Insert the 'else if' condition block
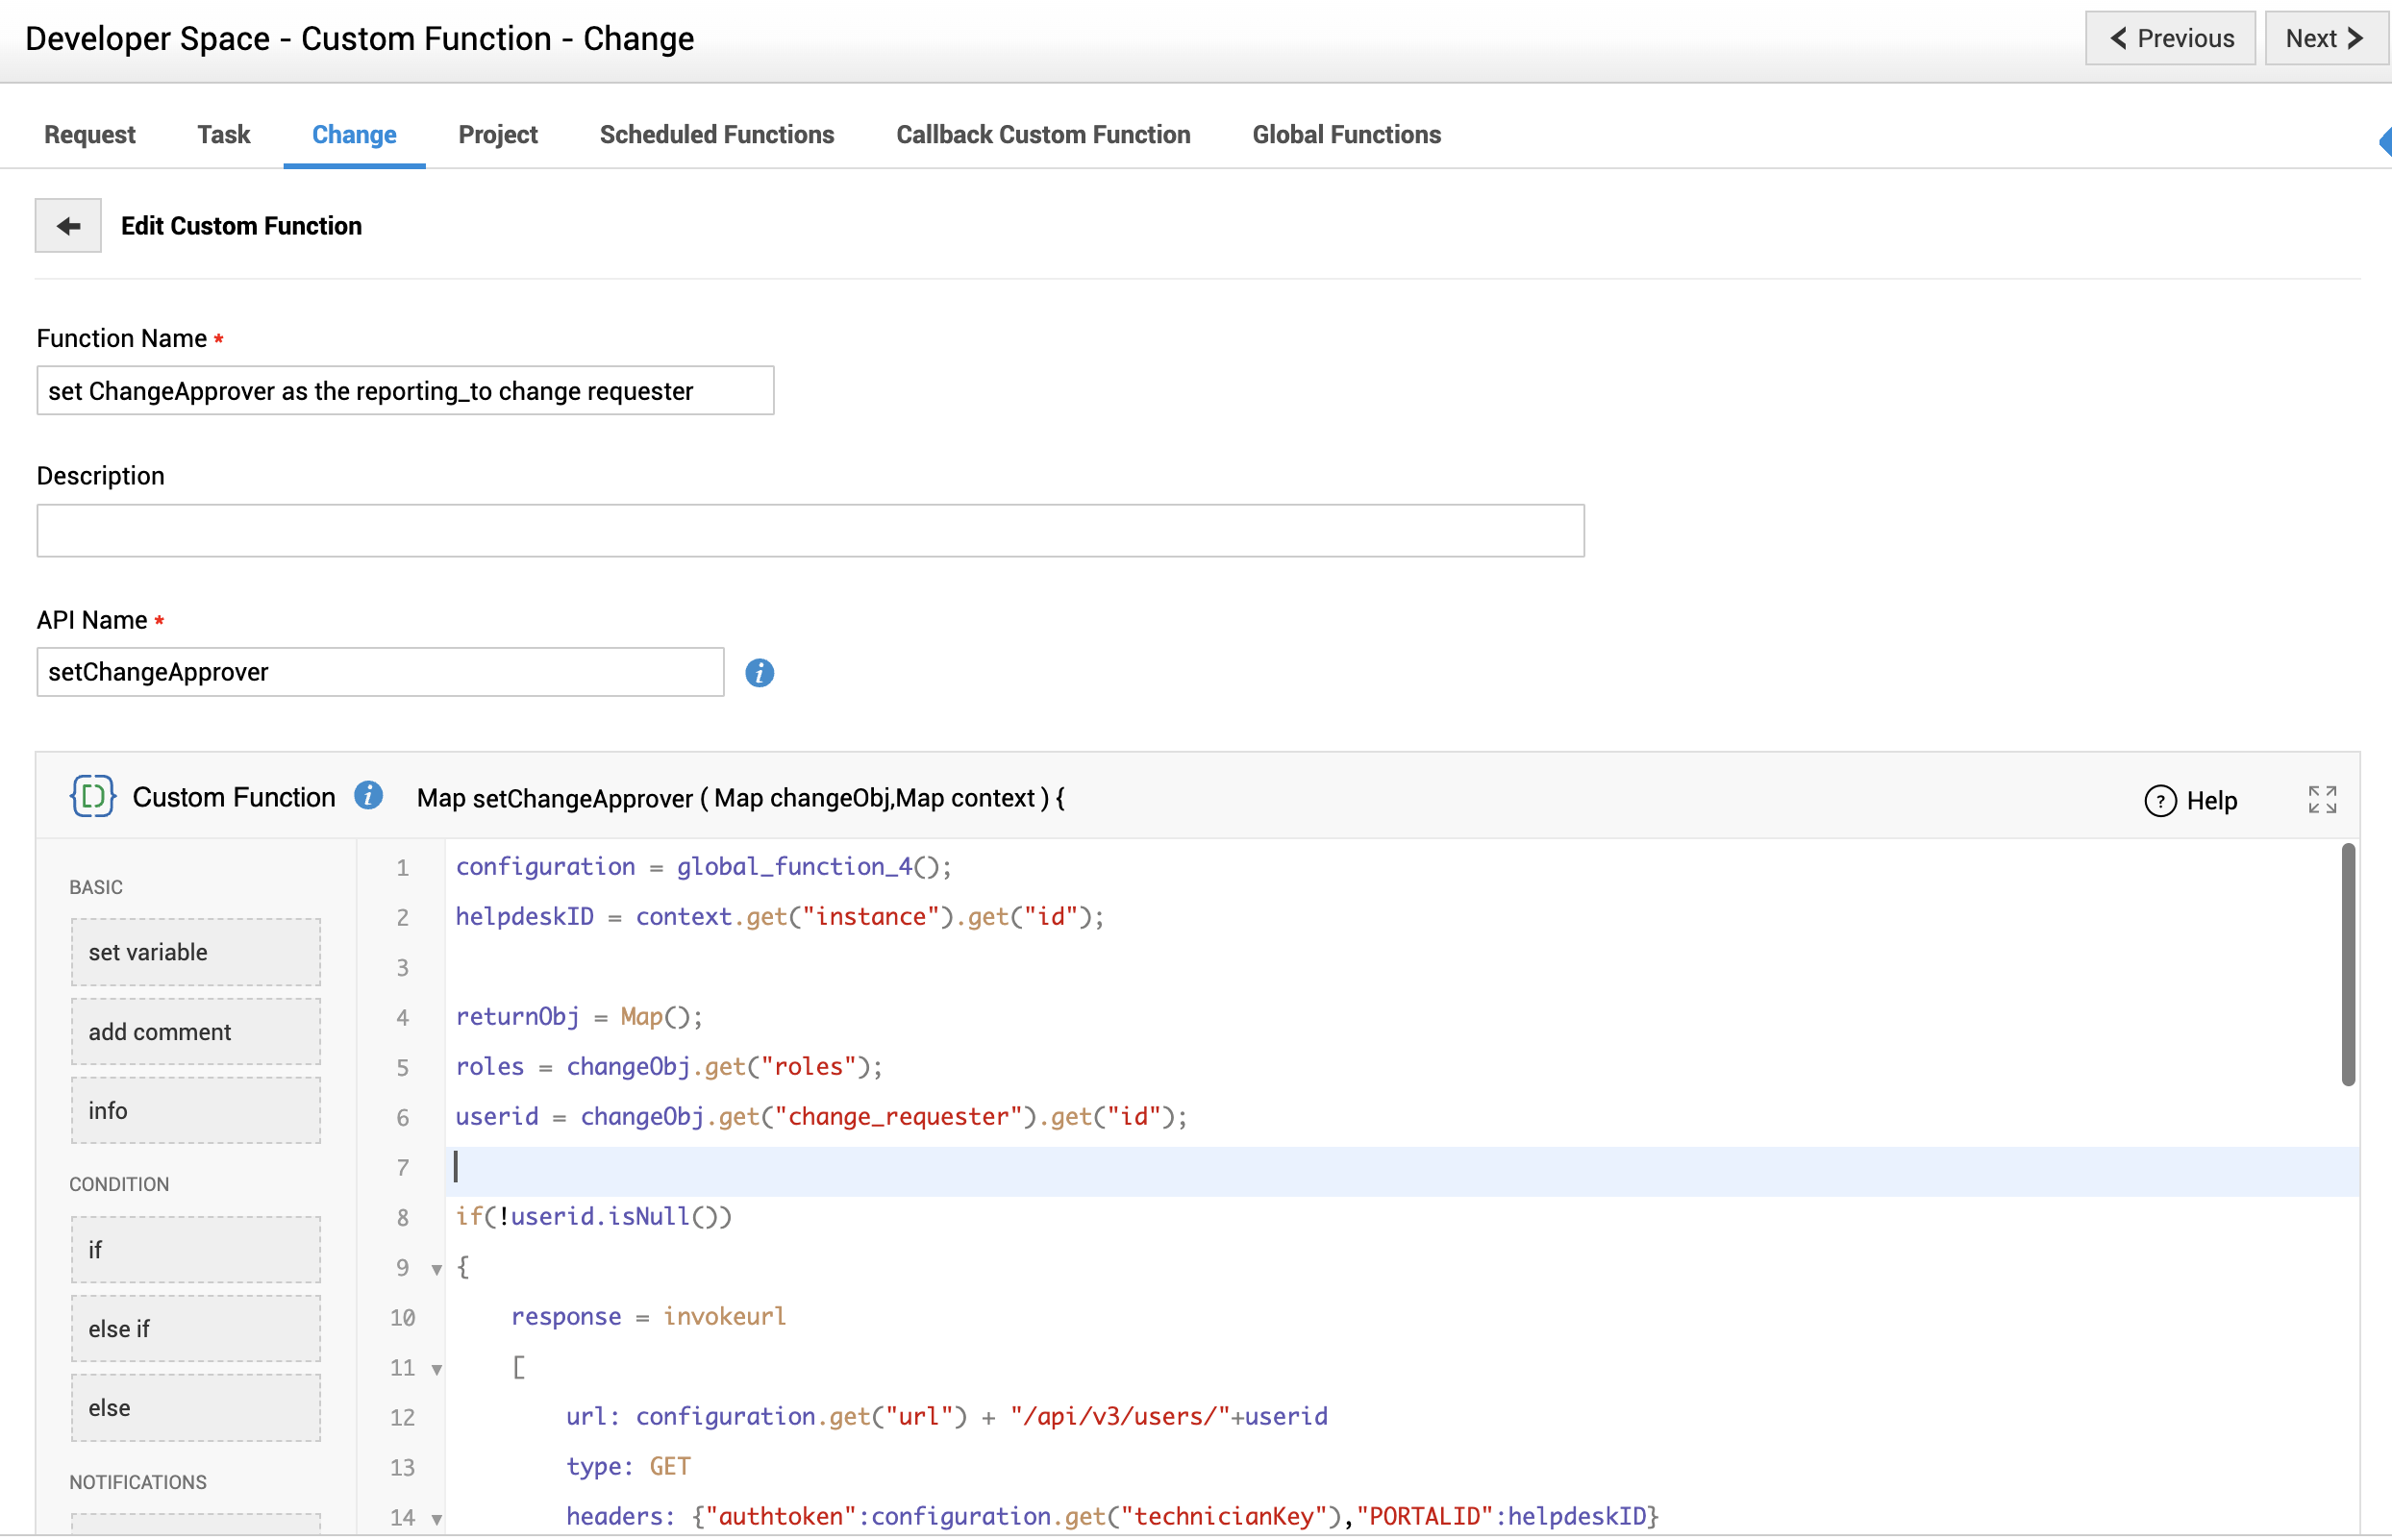Viewport: 2392px width, 1540px height. [196, 1329]
